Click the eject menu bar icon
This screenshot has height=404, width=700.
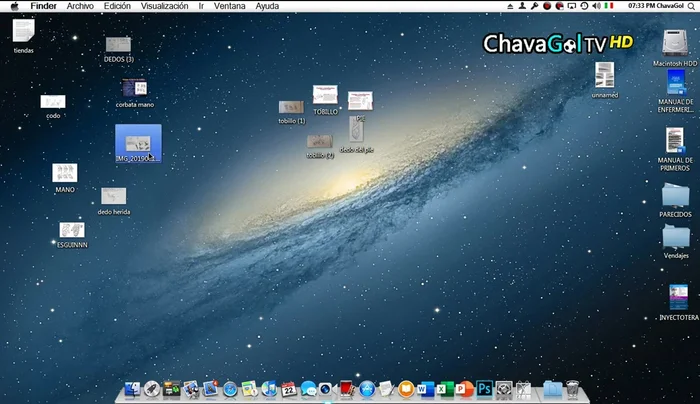pos(510,6)
